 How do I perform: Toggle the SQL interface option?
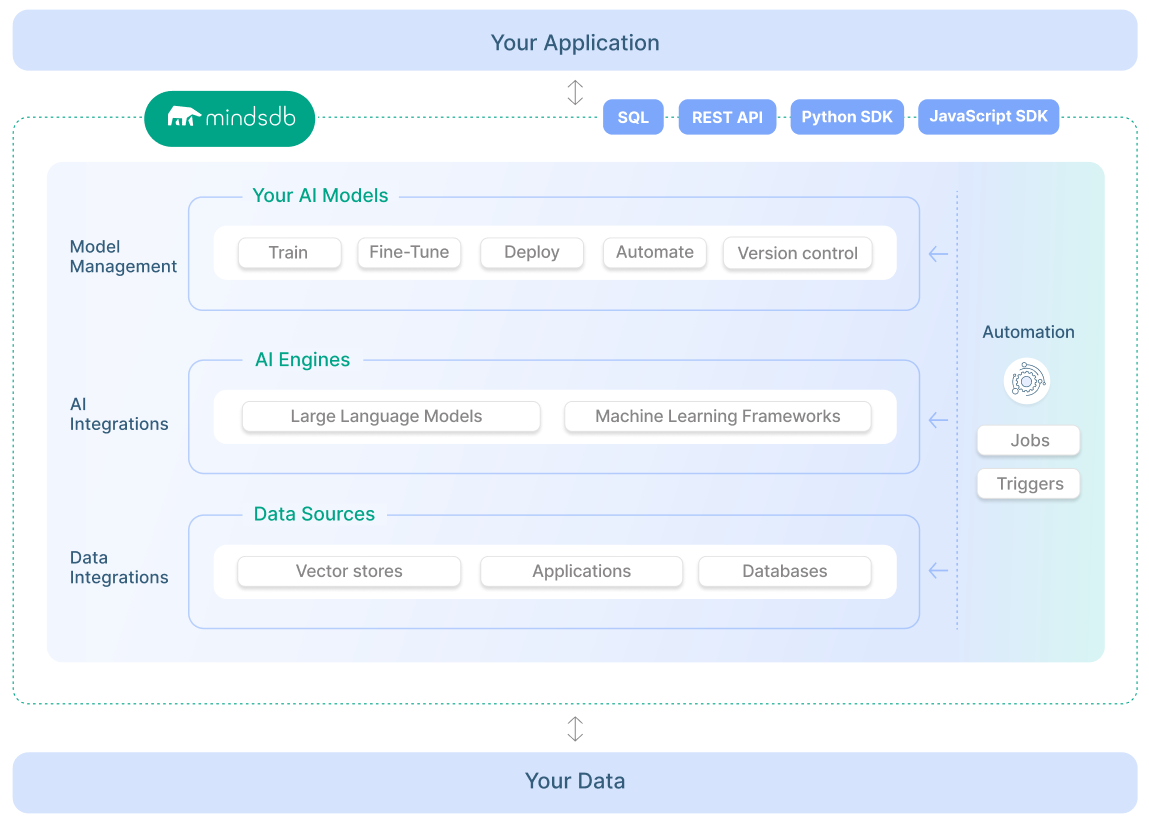(633, 117)
